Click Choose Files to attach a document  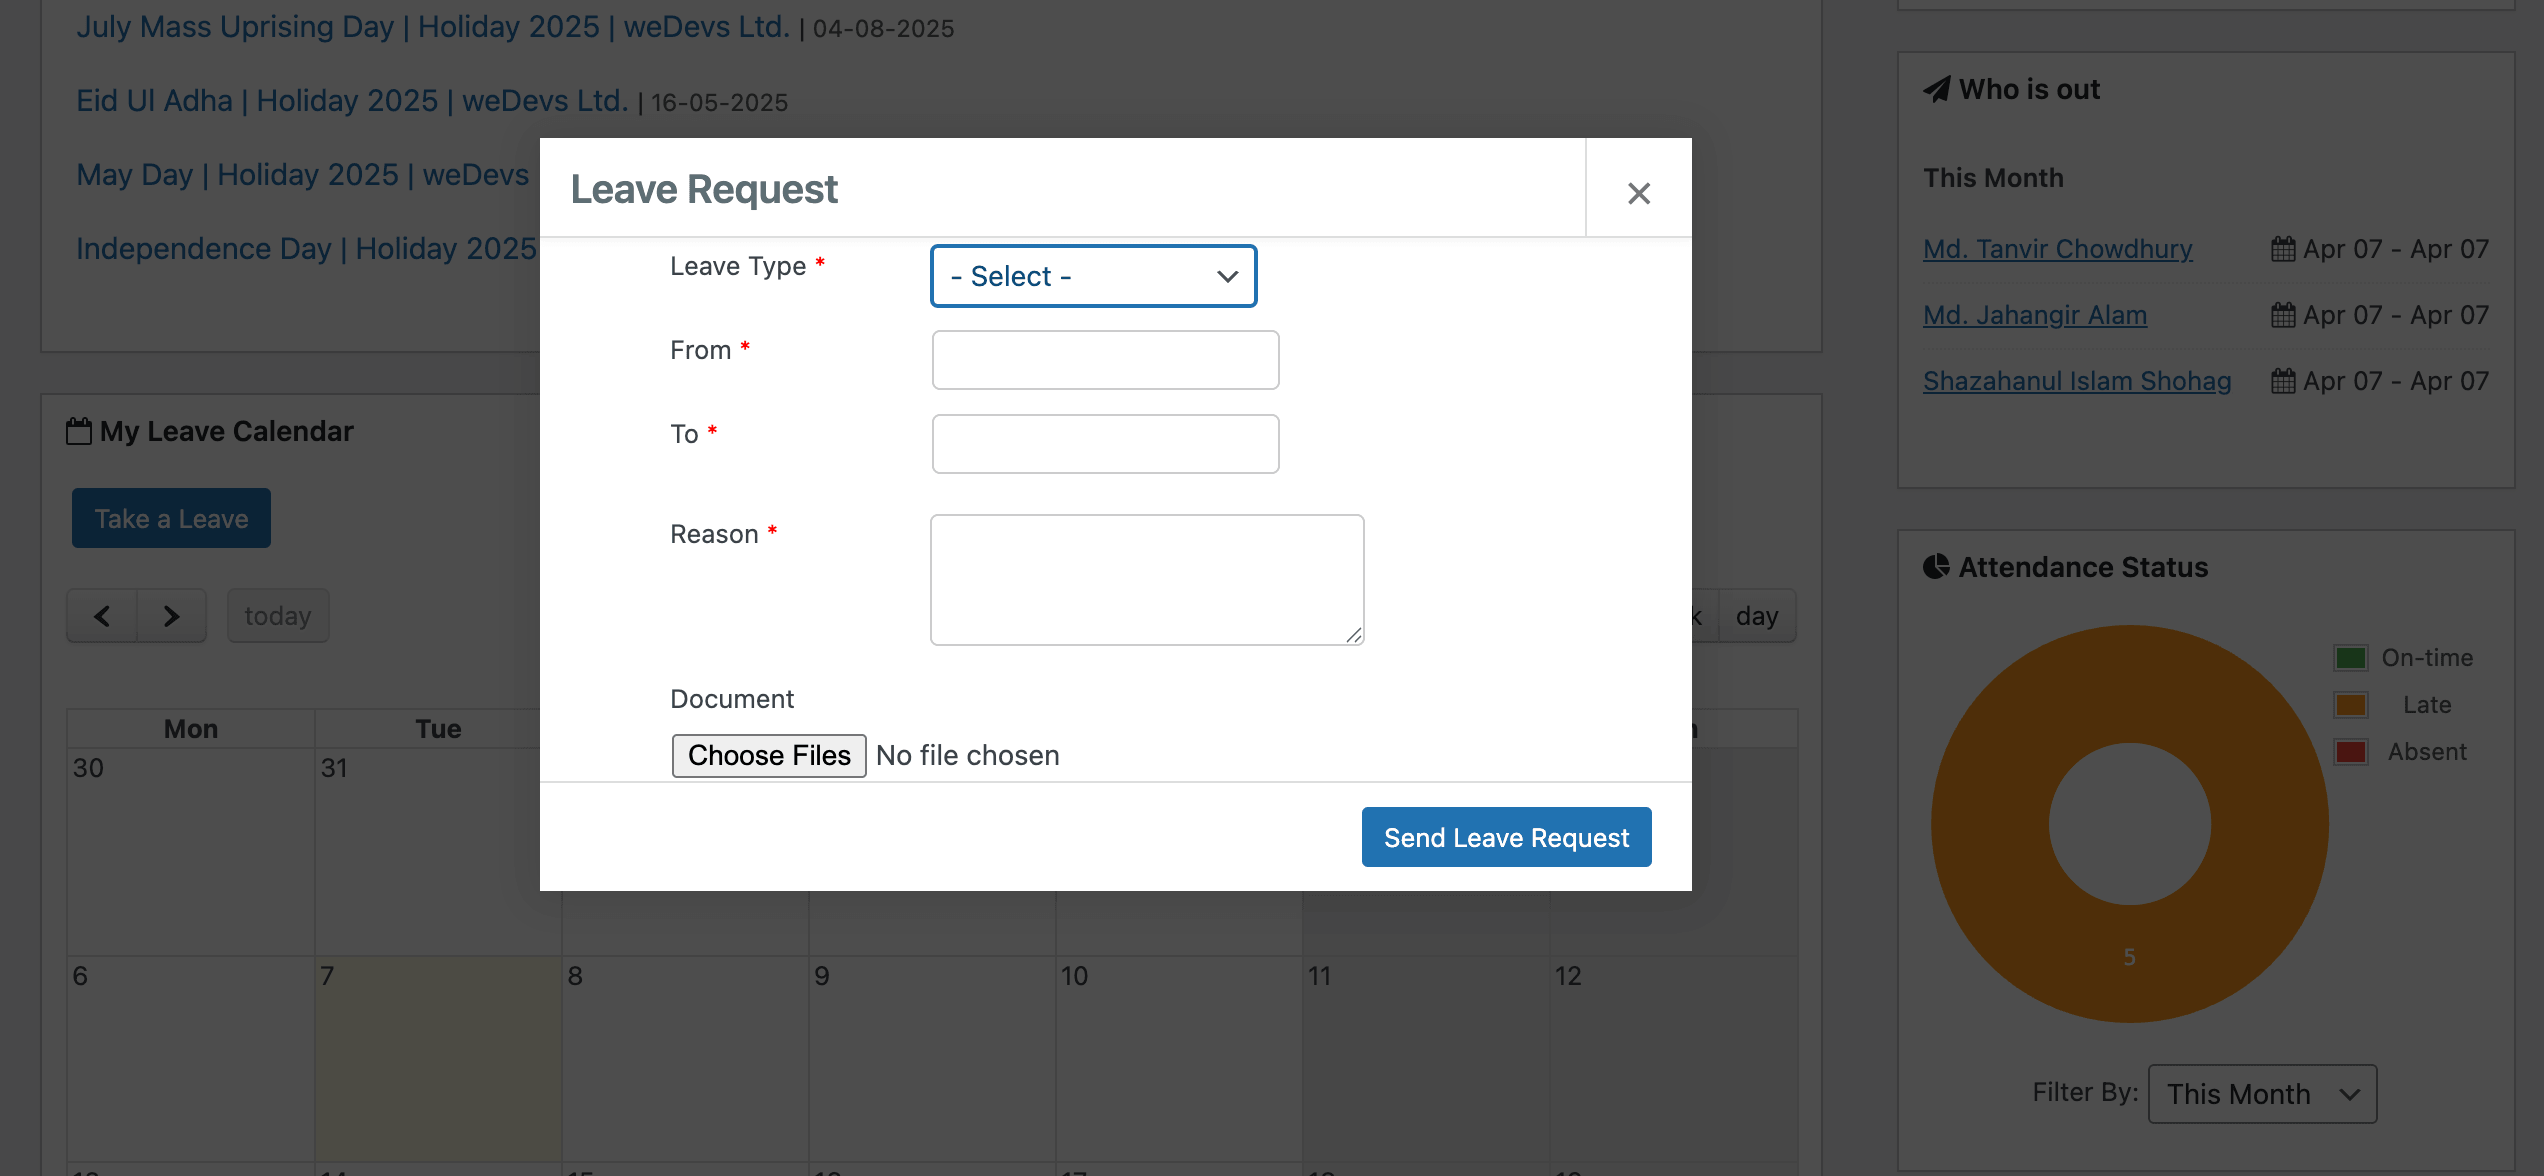[x=768, y=755]
